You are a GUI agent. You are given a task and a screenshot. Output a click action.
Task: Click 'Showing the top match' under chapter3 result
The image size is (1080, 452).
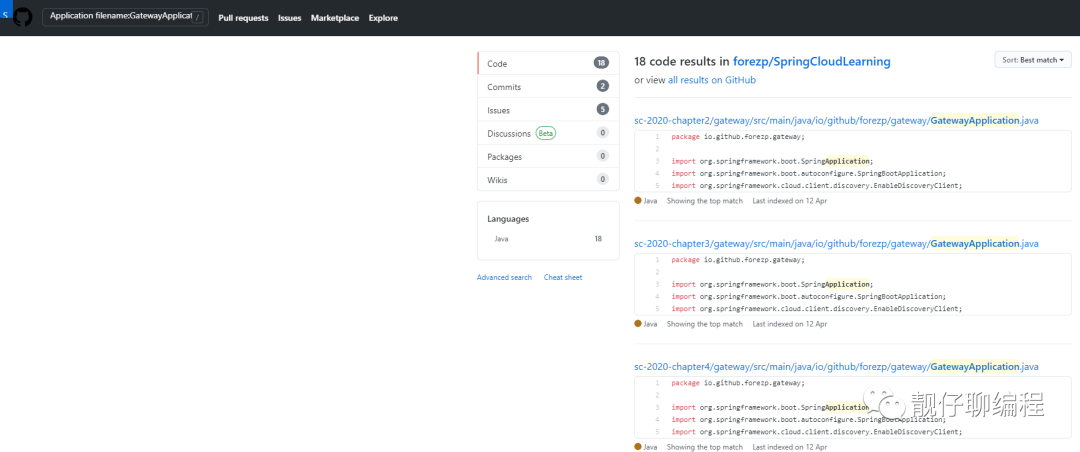[705, 324]
